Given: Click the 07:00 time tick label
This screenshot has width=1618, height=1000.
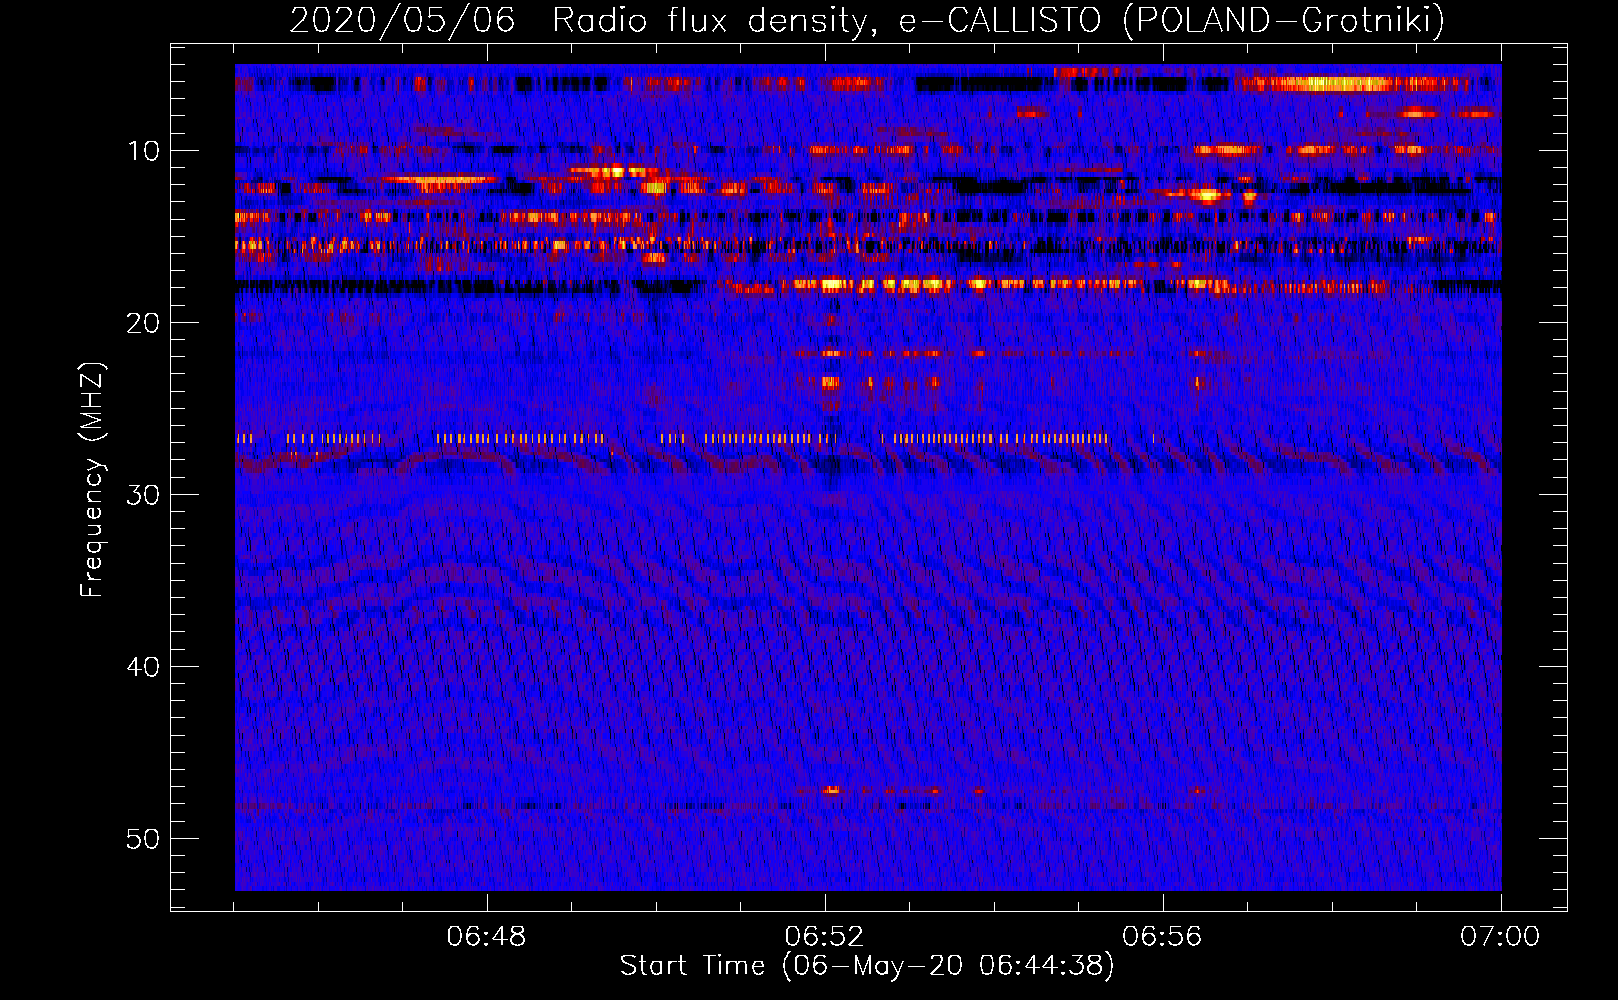Looking at the screenshot, I should (x=1500, y=937).
